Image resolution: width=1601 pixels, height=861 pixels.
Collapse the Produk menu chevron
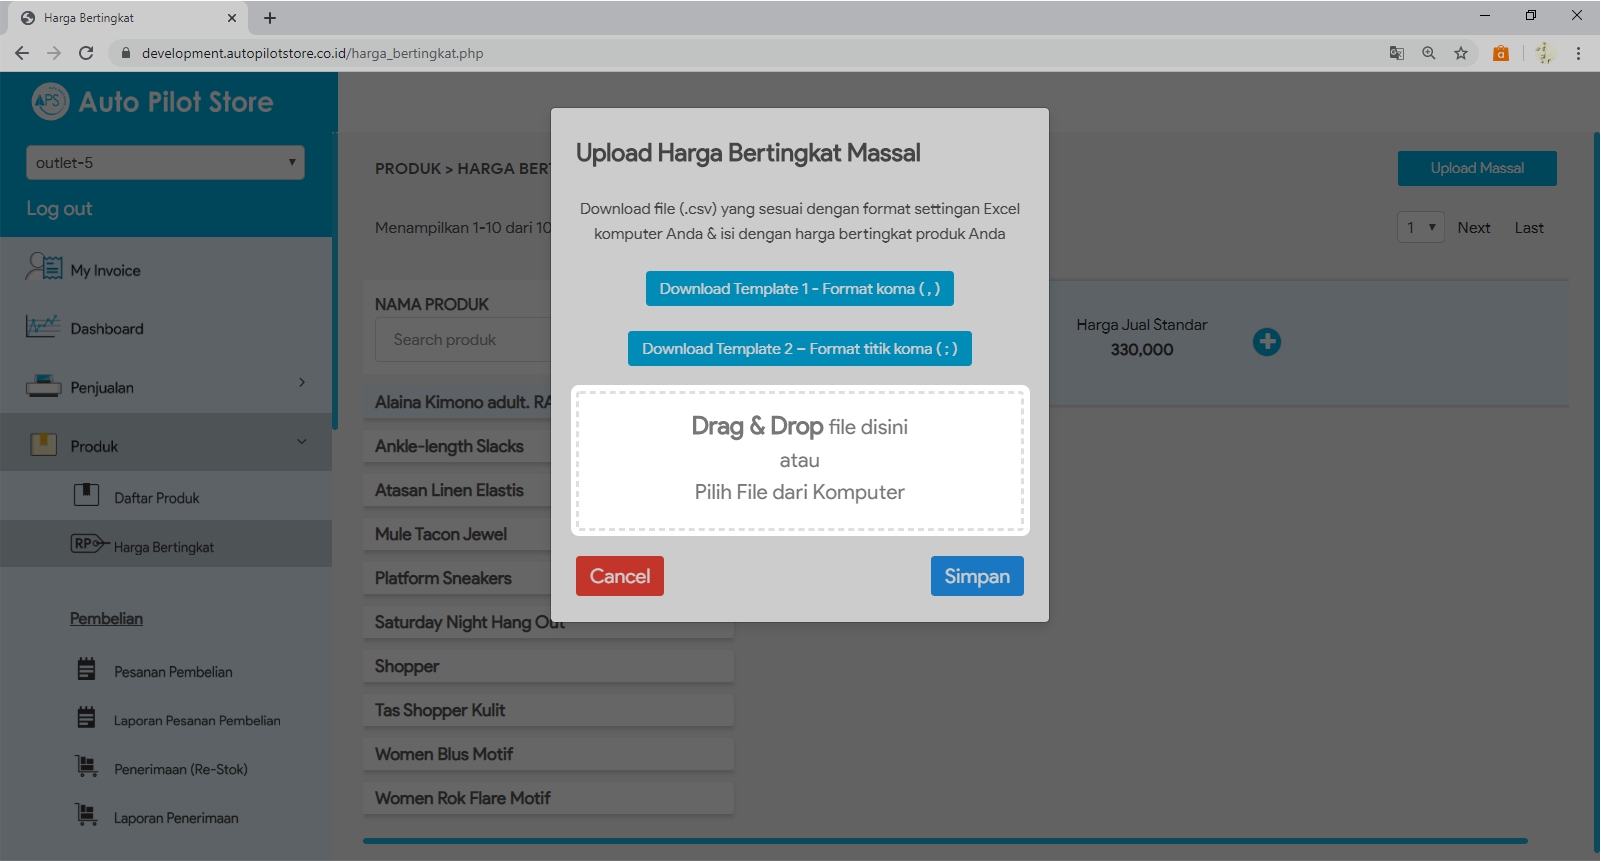(x=302, y=442)
